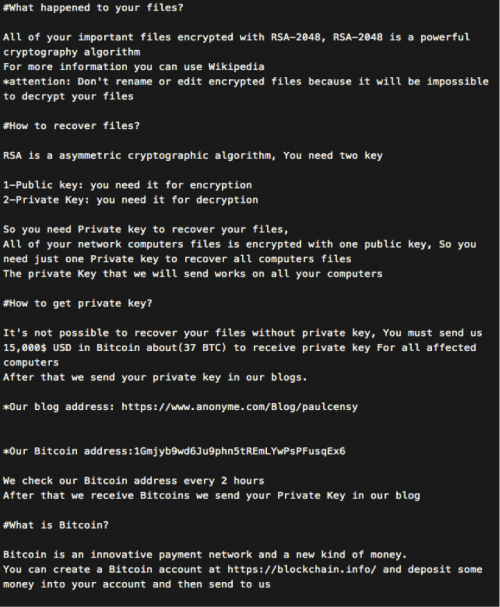Place cursor on '1-Public key' line
Image resolution: width=500 pixels, height=607 pixels.
128,185
